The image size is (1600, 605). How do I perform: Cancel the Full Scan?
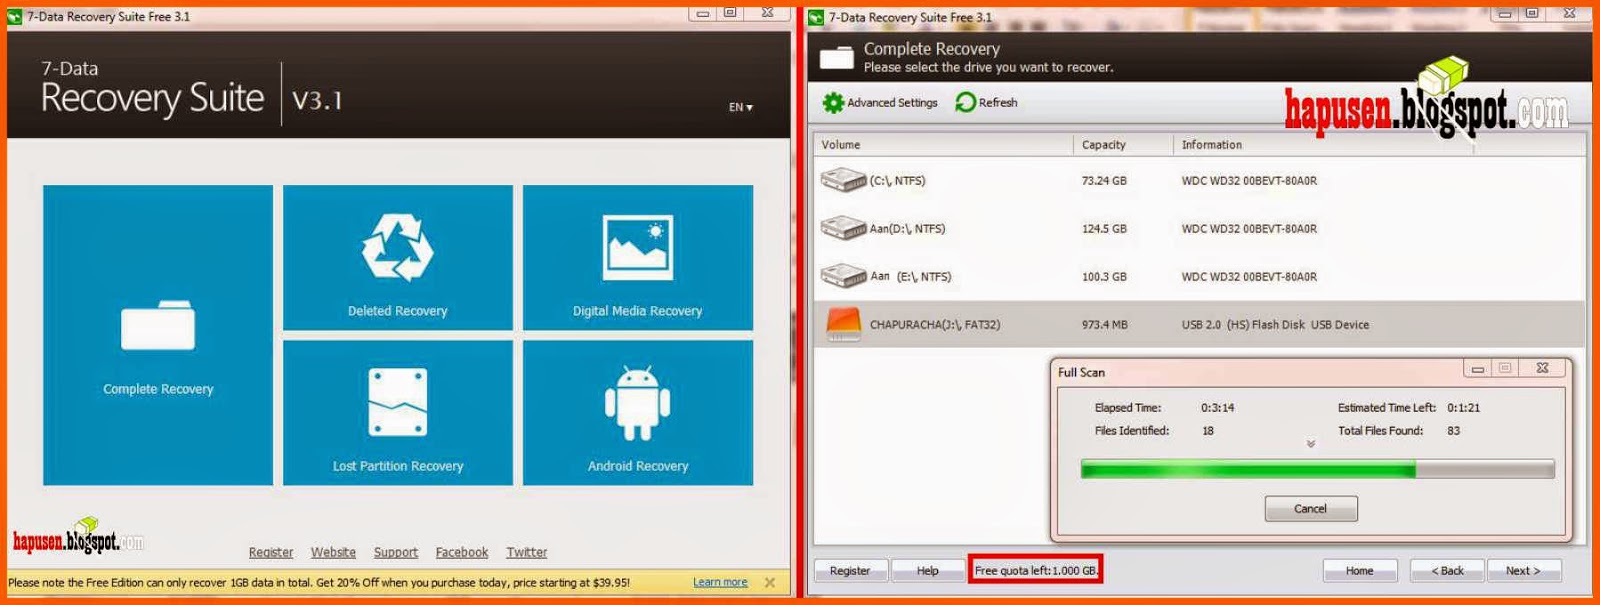(x=1311, y=509)
